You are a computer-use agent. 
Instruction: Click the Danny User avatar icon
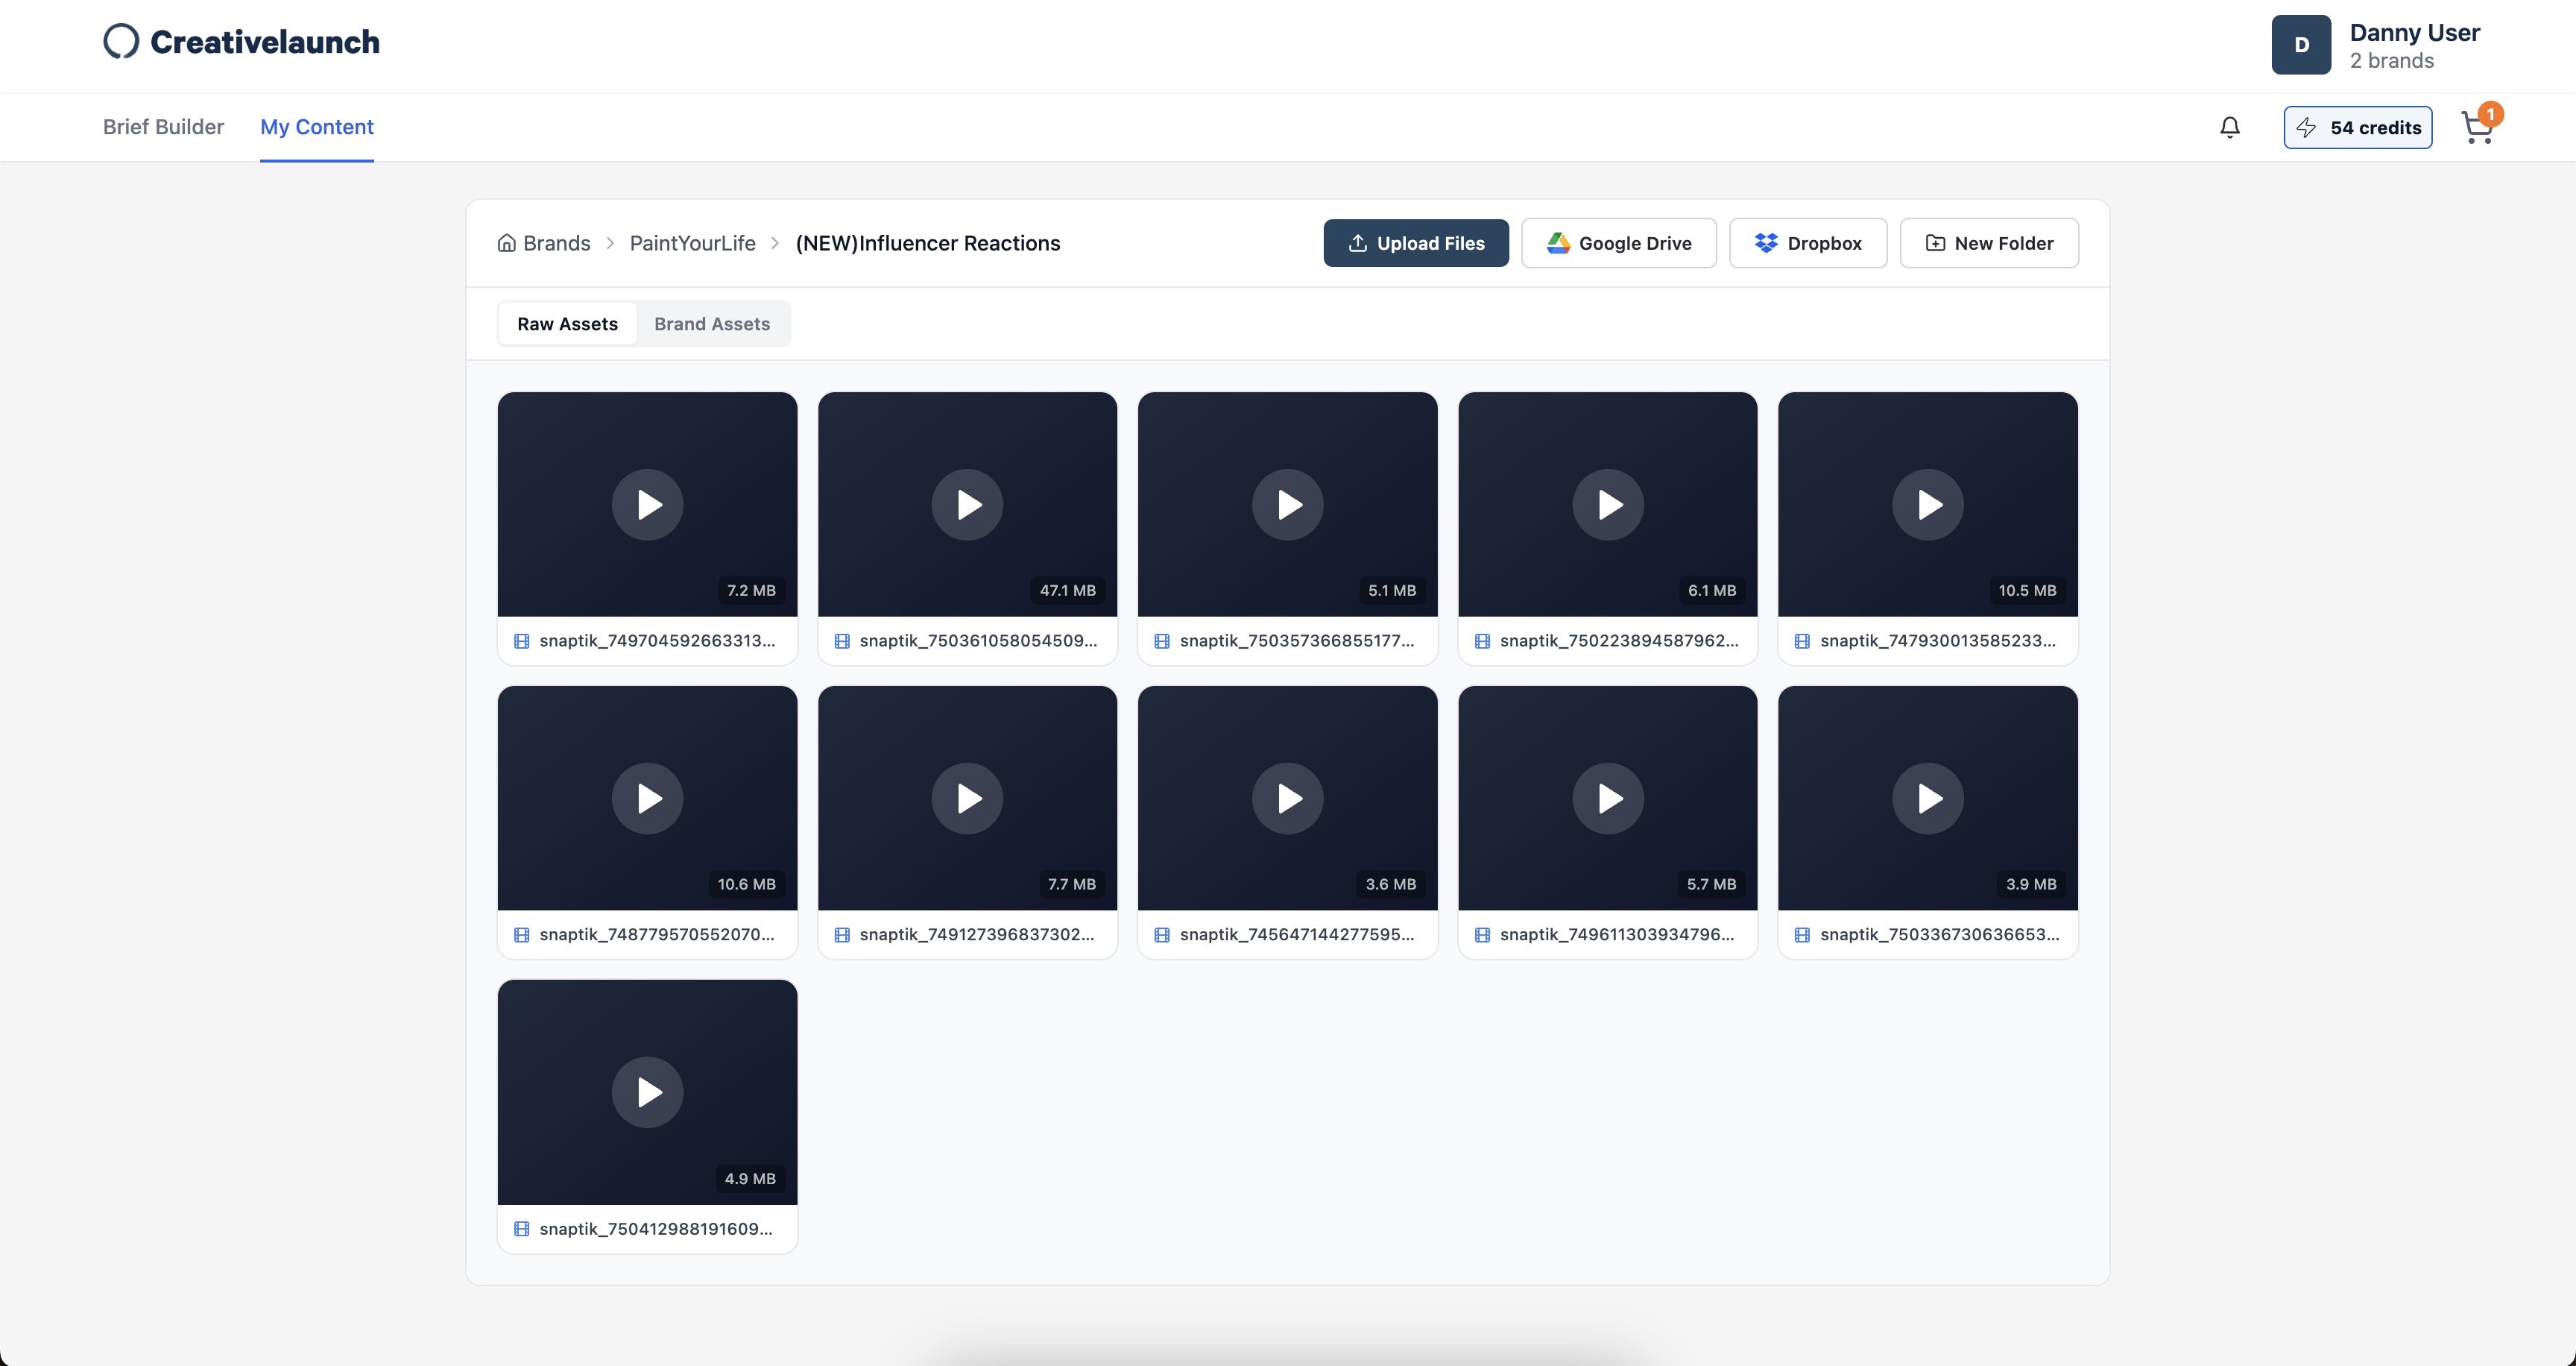(2300, 44)
